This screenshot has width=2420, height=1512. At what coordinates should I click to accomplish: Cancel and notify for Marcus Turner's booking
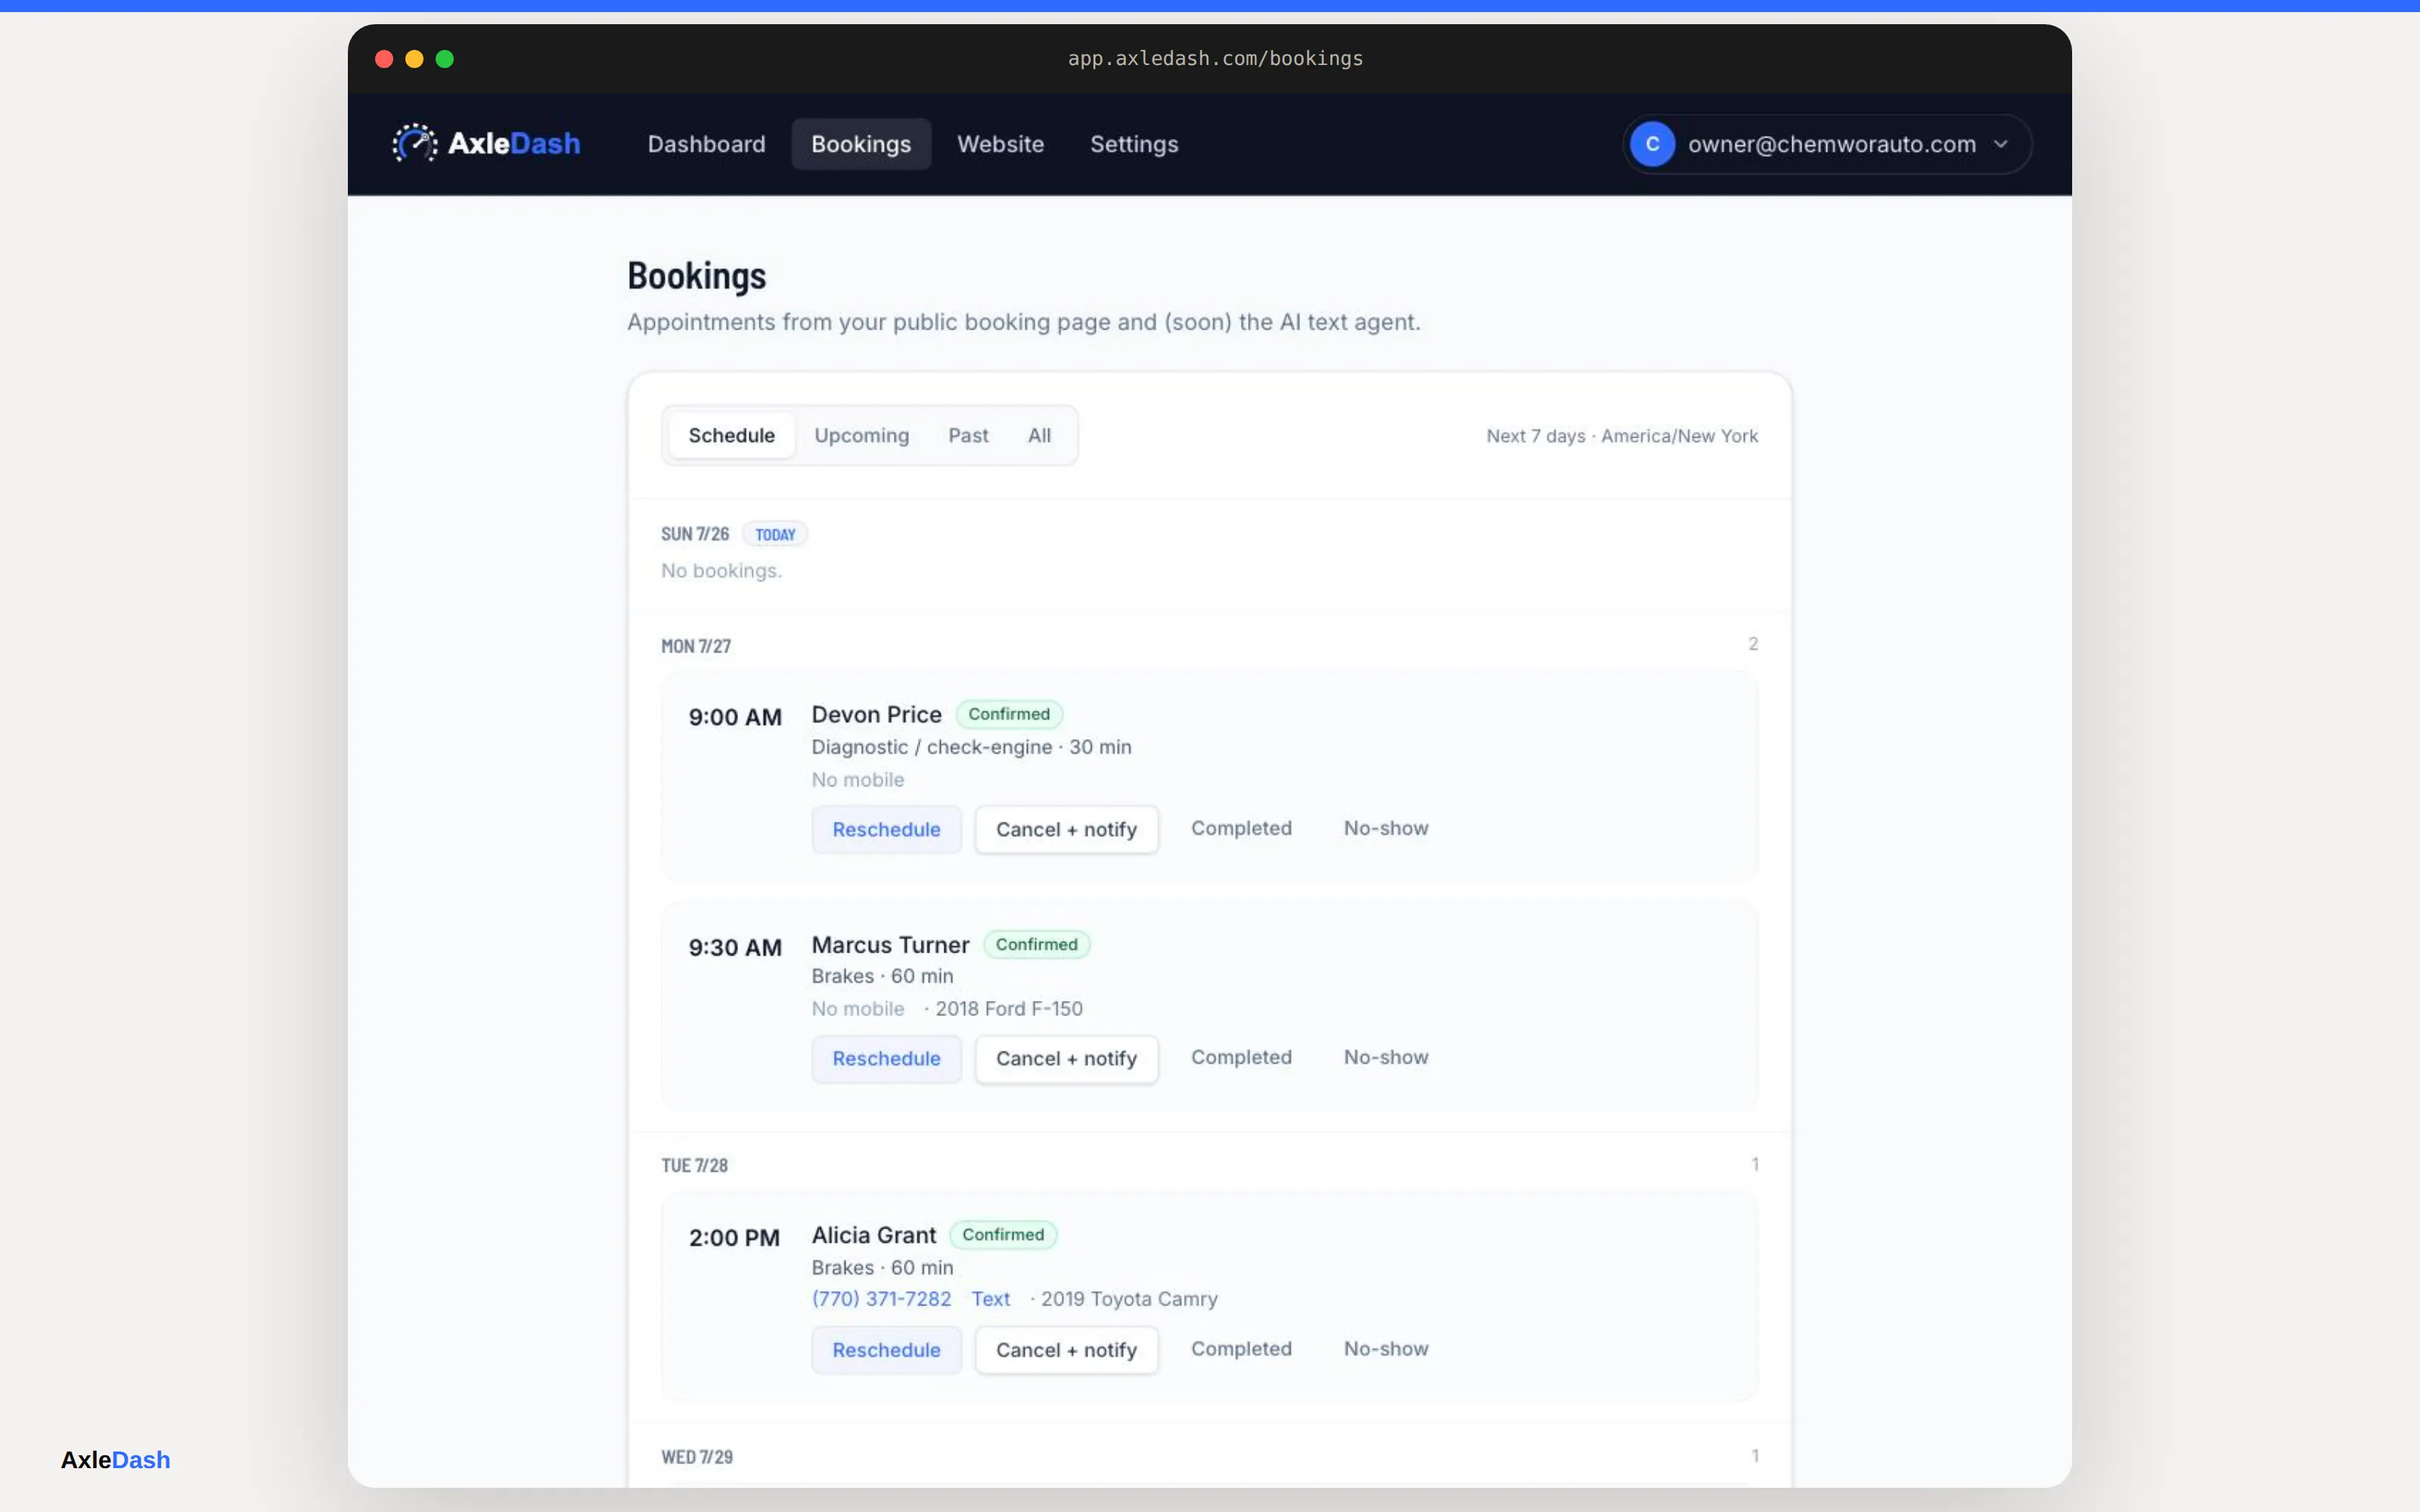(x=1066, y=1058)
